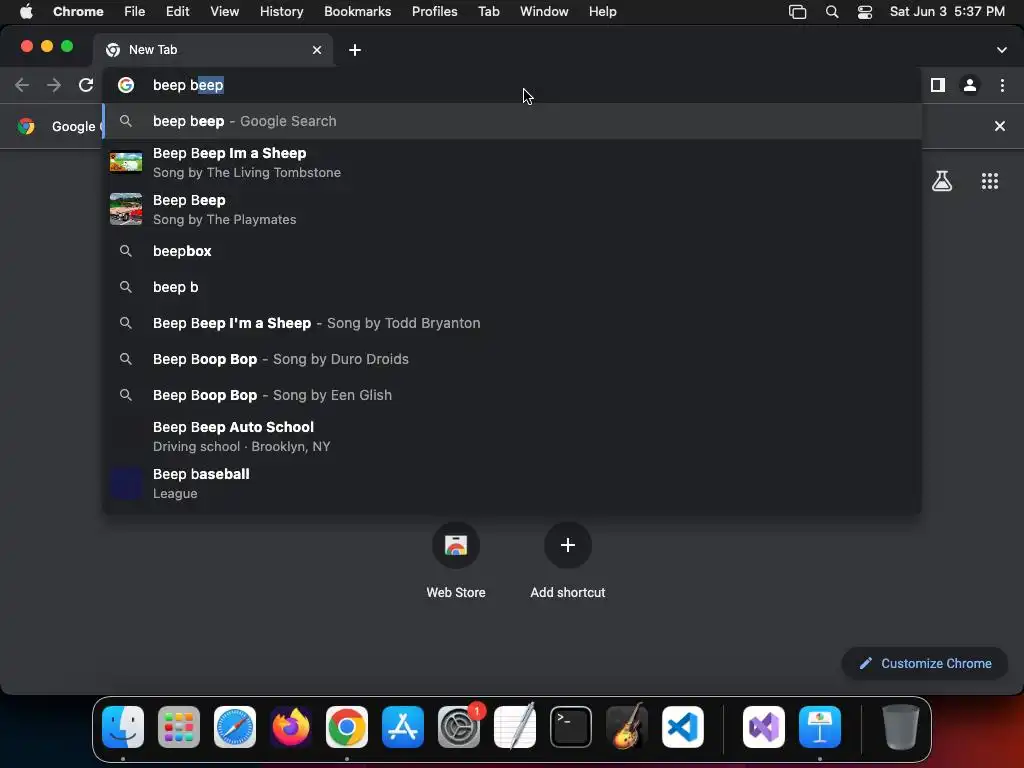1024x768 pixels.
Task: Open Launchpad from the dock
Action: (x=179, y=727)
